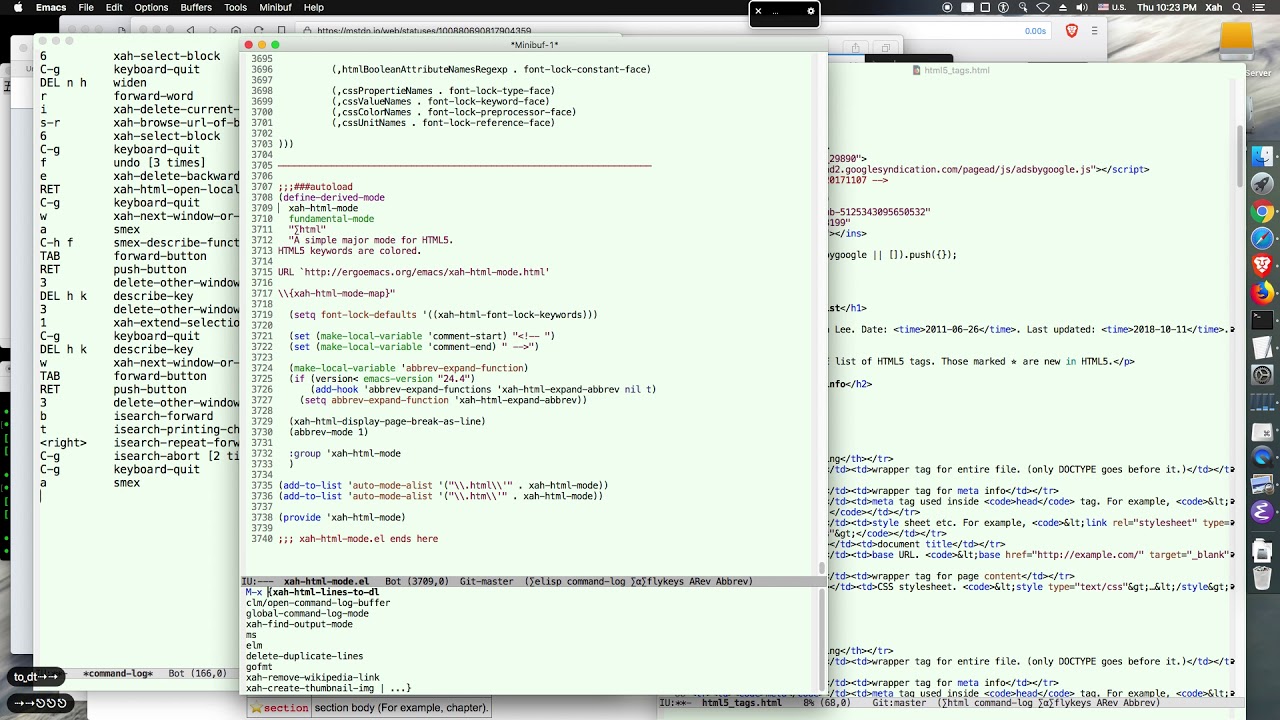Open Launchpad rocket in the Dock

coord(1263,184)
